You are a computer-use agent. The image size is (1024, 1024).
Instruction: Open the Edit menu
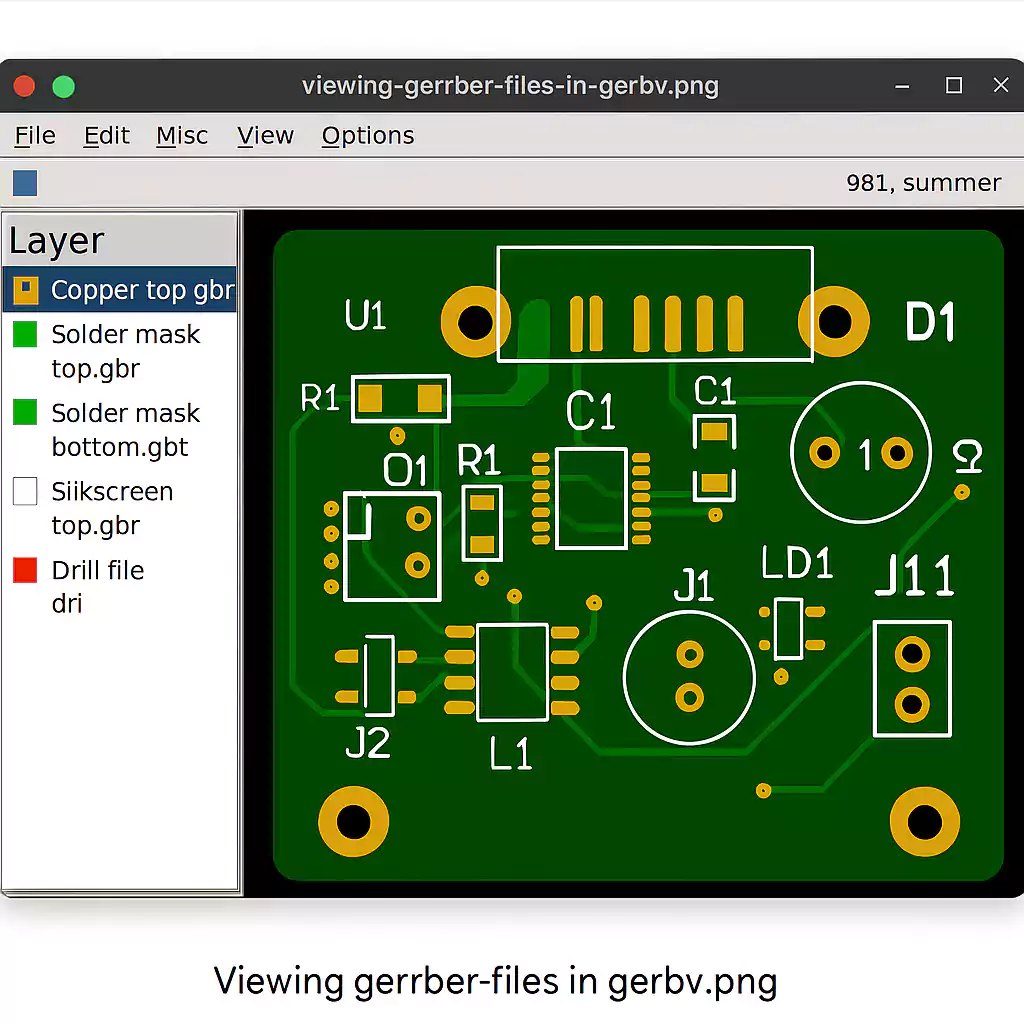[106, 135]
